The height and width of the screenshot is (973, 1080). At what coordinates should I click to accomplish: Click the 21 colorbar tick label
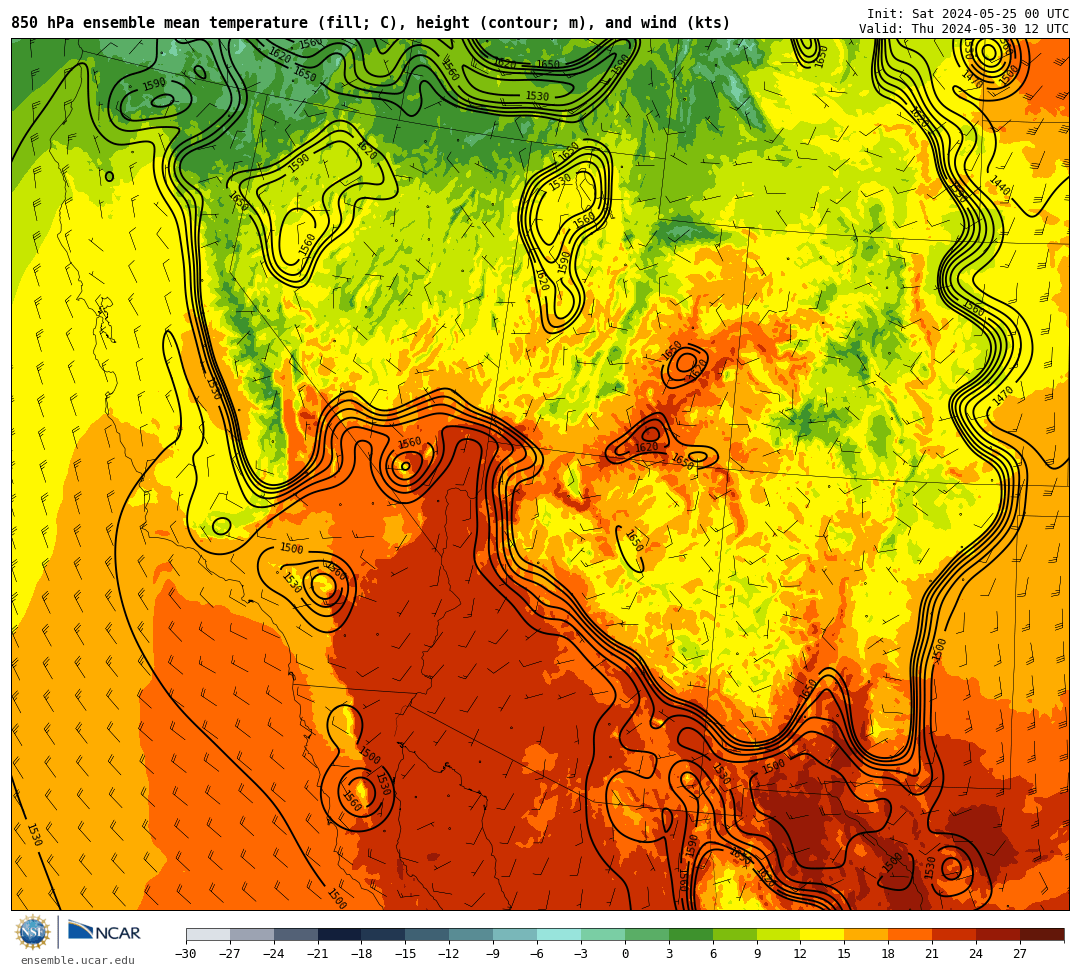pyautogui.click(x=933, y=954)
